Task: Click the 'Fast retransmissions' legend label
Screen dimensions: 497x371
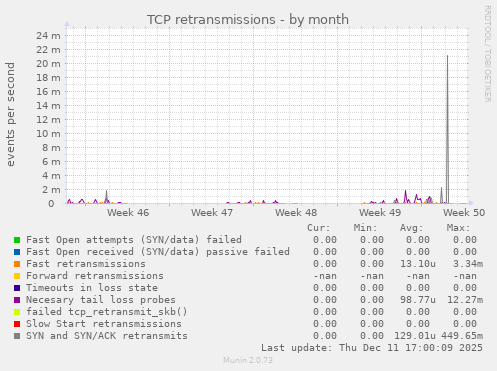Action: click(x=86, y=264)
